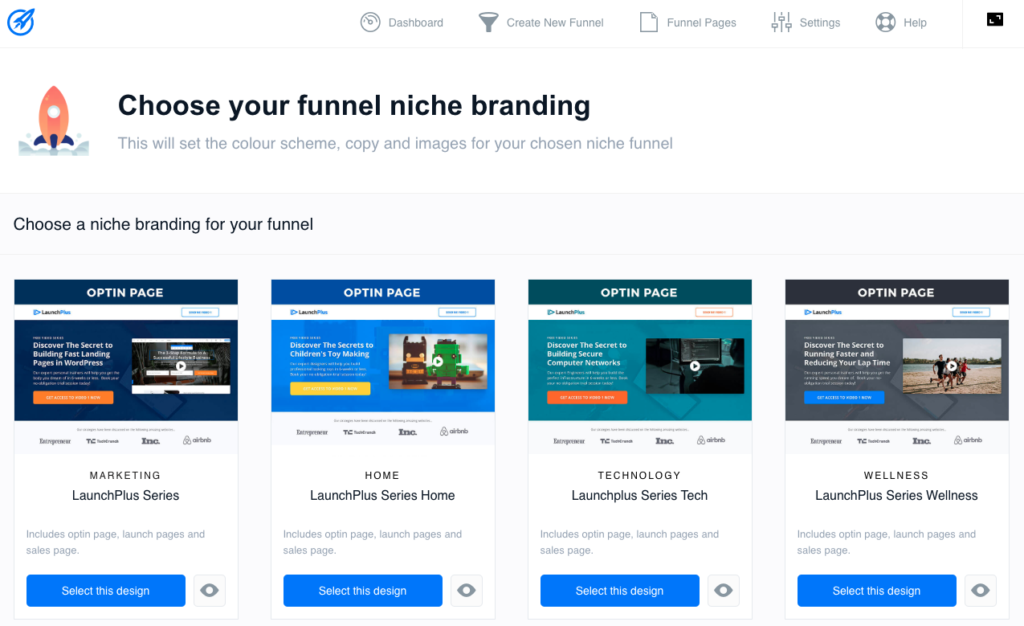
Task: Select this design for LaunchPlus Series Marketing
Action: click(x=106, y=591)
